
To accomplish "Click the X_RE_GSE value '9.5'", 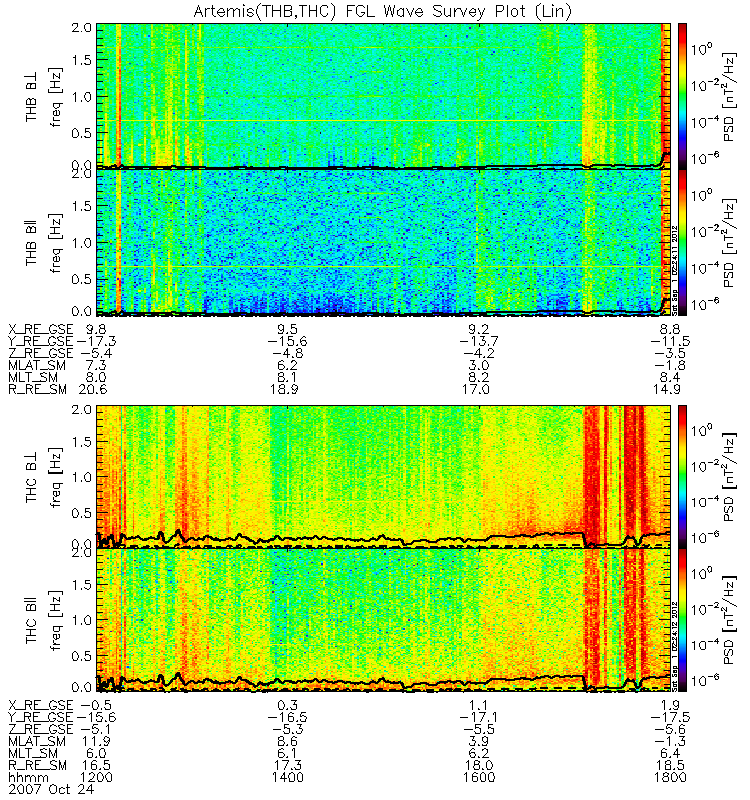I will pyautogui.click(x=287, y=330).
